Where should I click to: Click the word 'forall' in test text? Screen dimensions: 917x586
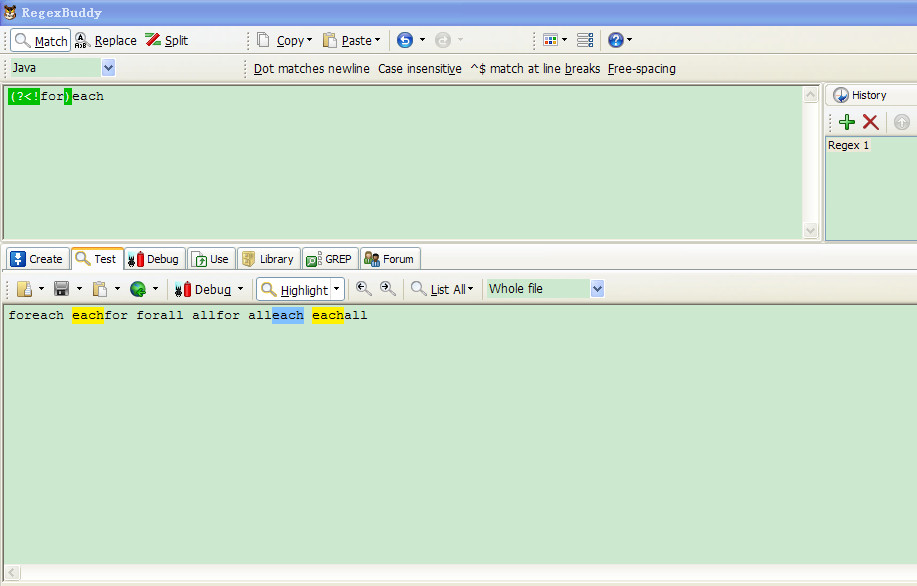[x=160, y=315]
